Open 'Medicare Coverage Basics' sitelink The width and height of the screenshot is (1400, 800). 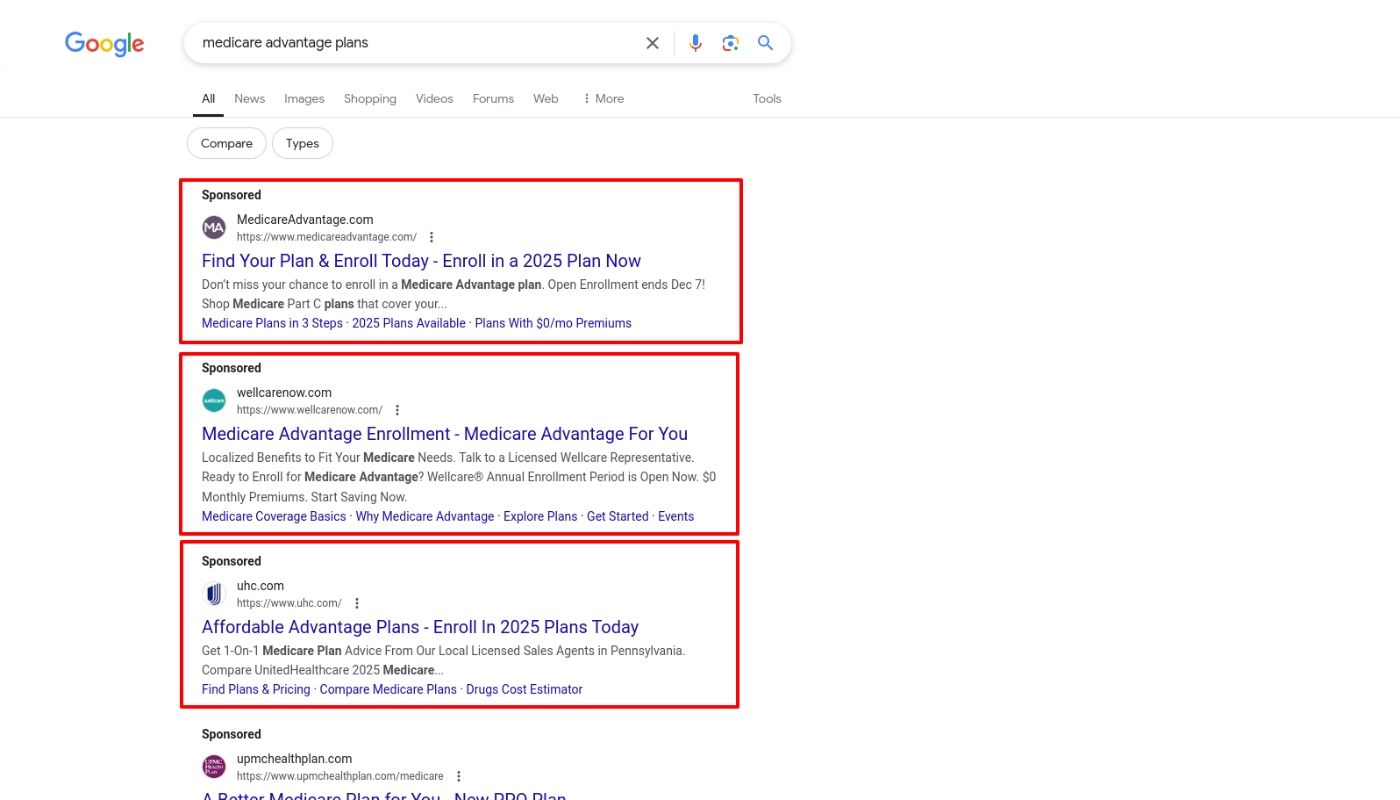[x=274, y=516]
